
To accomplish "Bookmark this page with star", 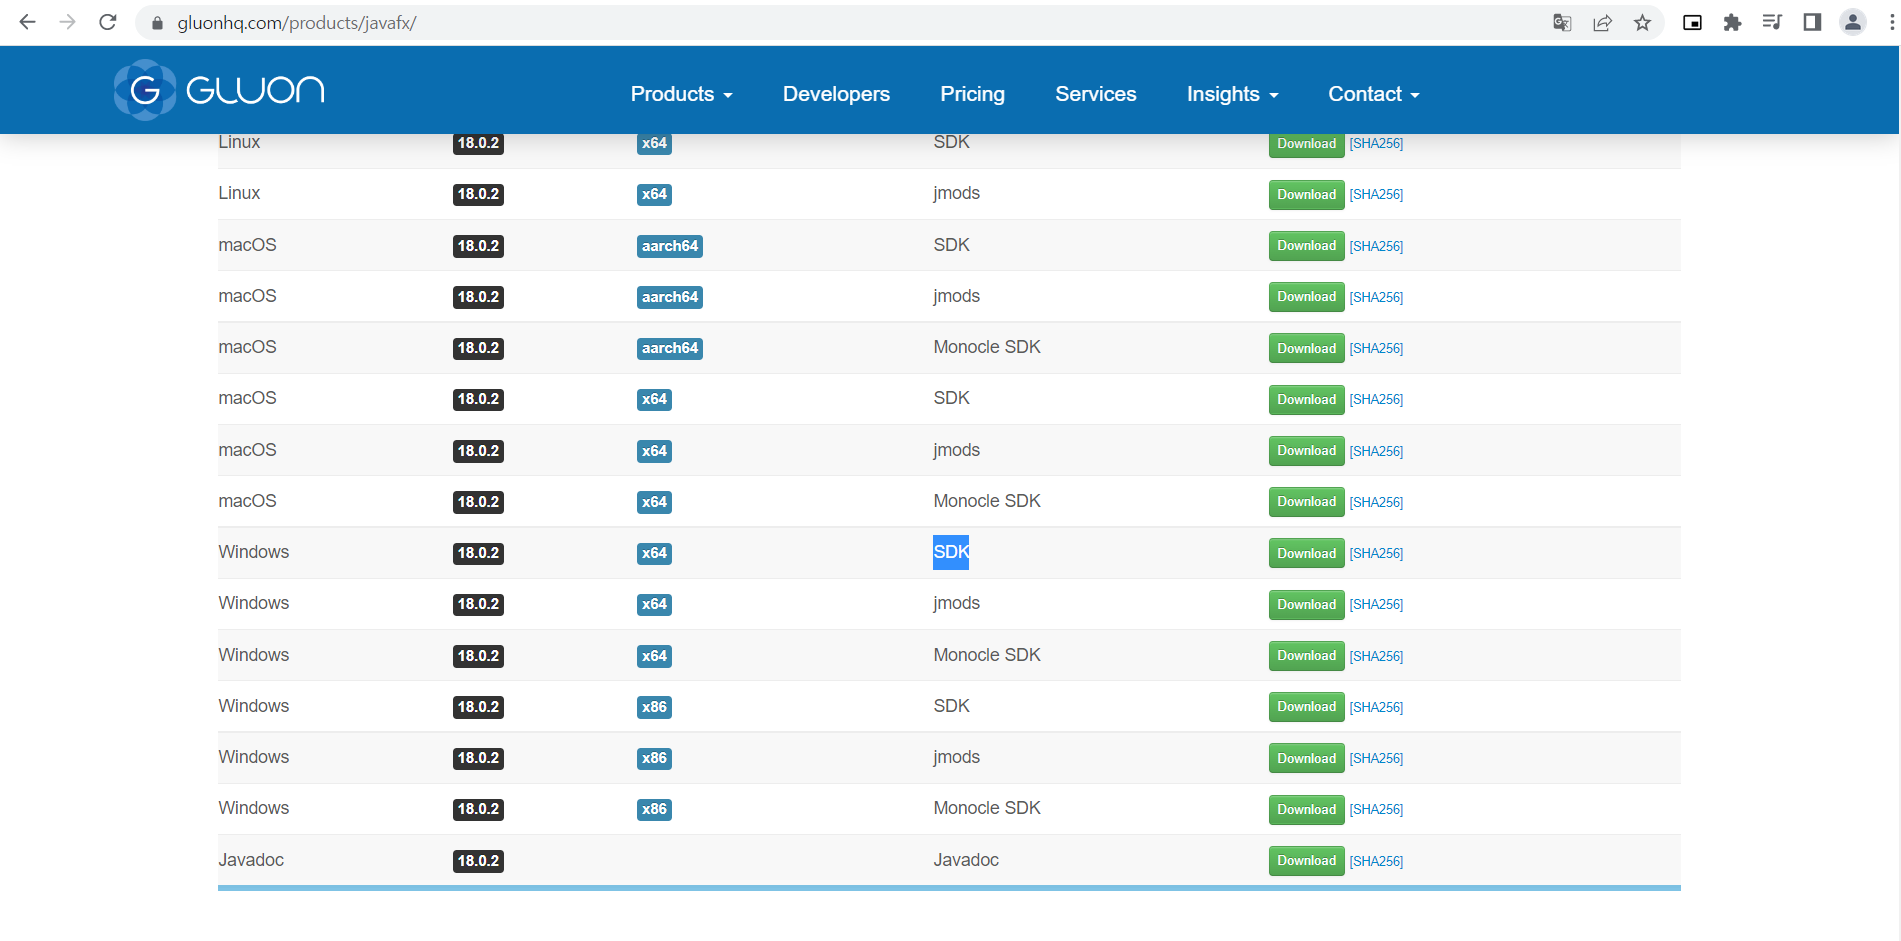I will click(1642, 23).
